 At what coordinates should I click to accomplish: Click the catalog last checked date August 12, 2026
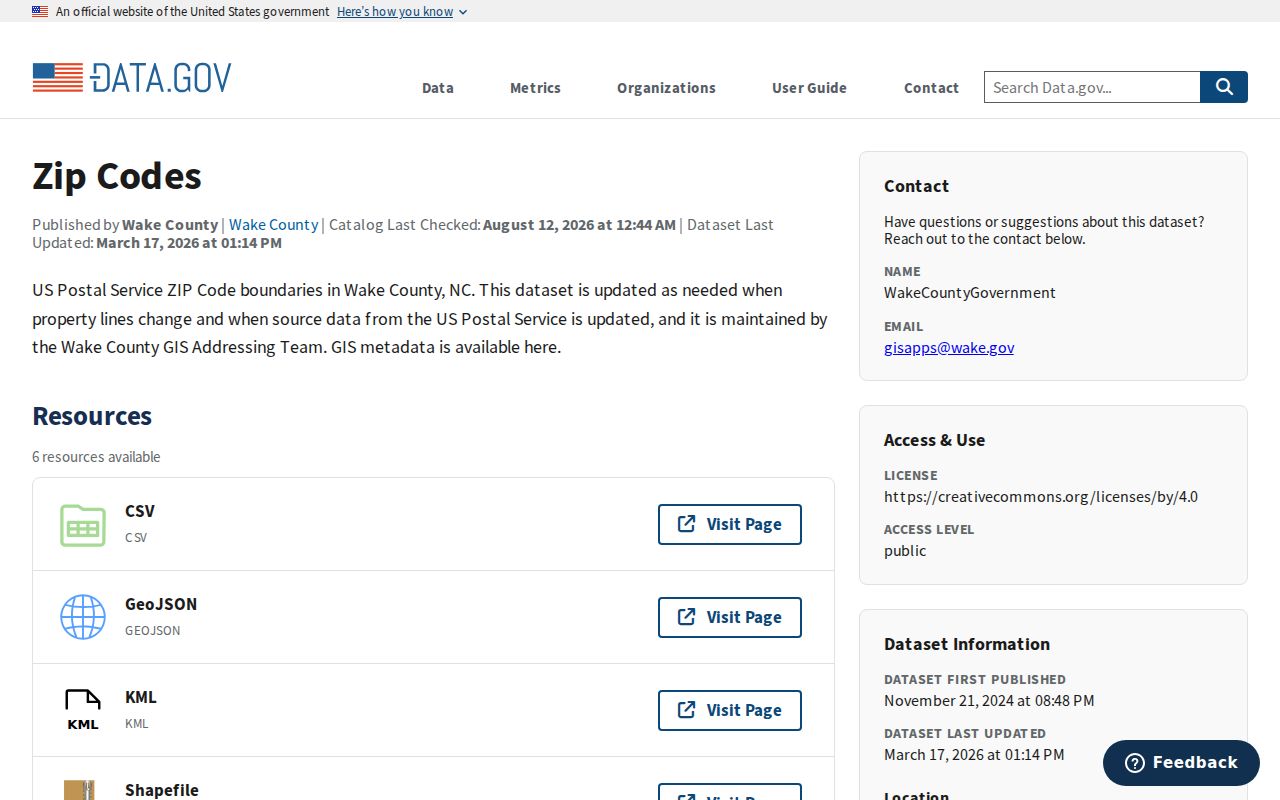point(580,225)
